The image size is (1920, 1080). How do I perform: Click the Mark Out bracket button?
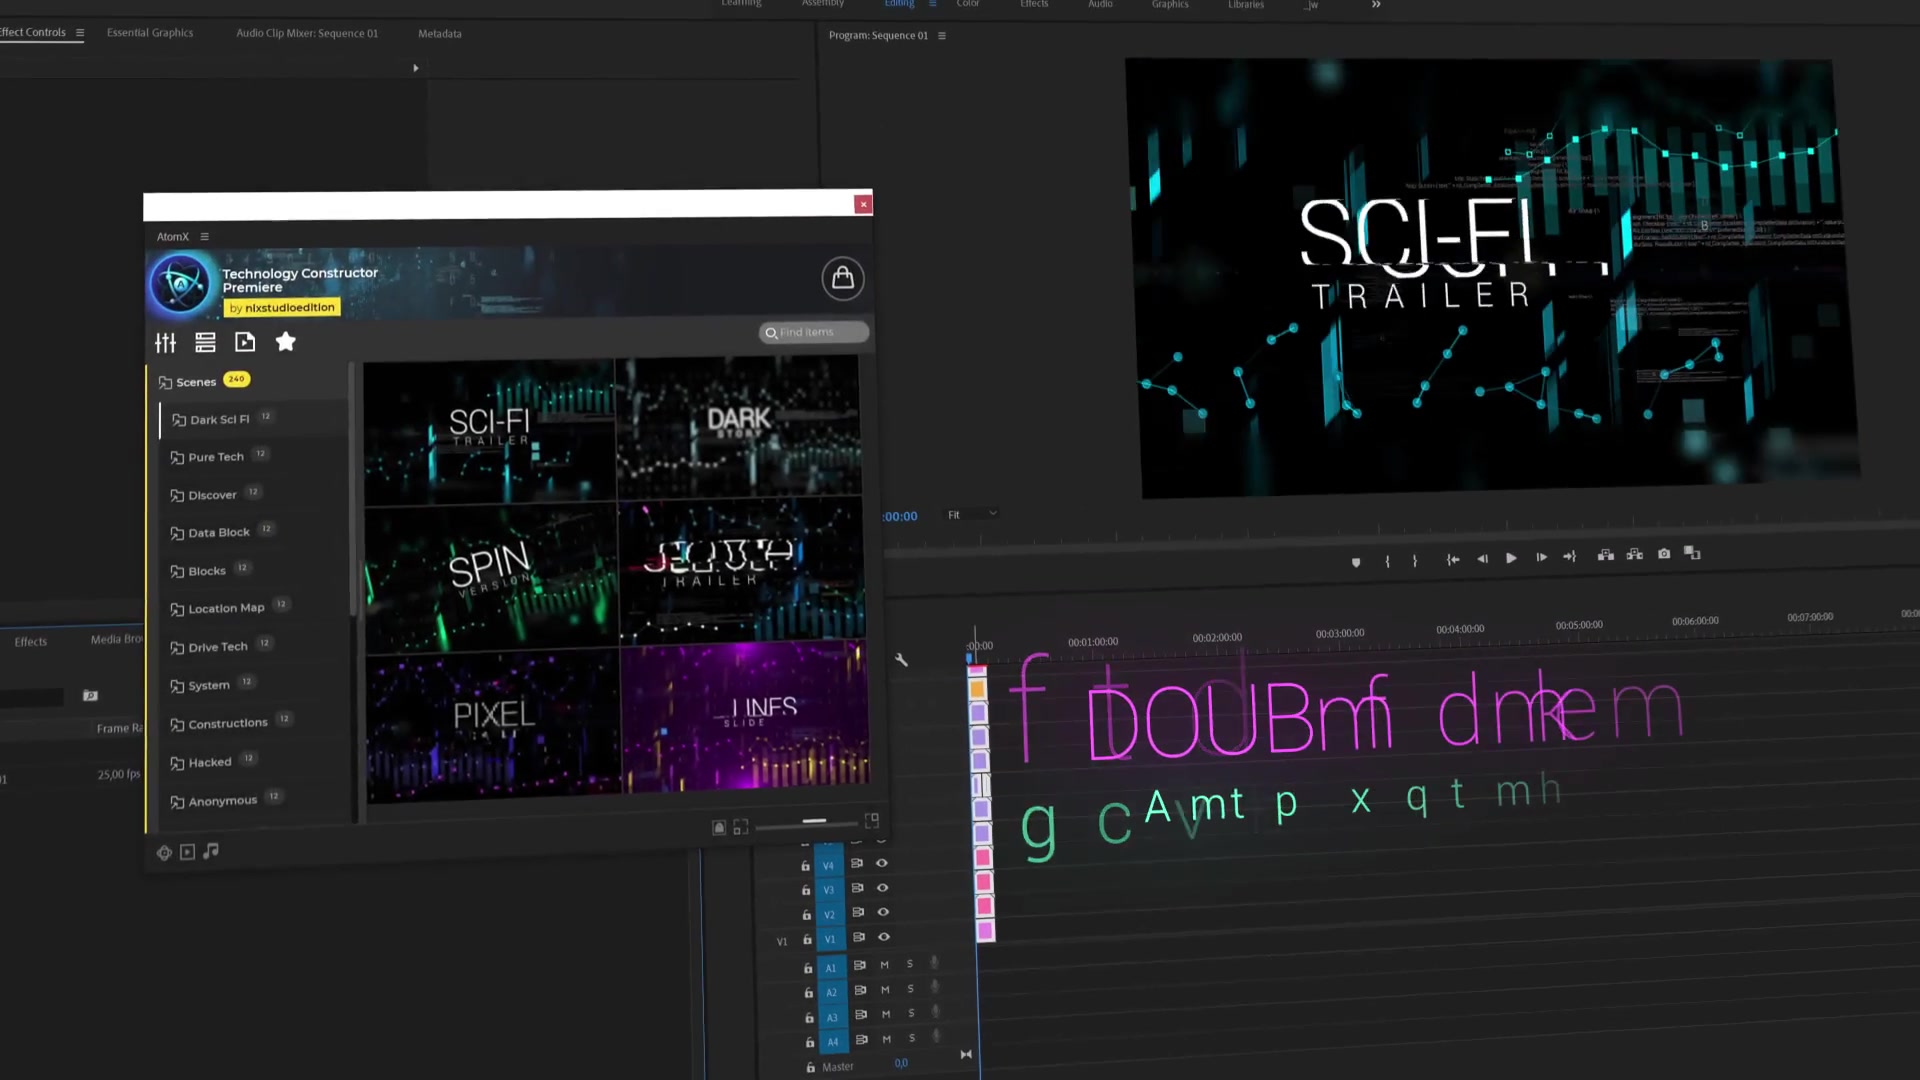point(1415,560)
